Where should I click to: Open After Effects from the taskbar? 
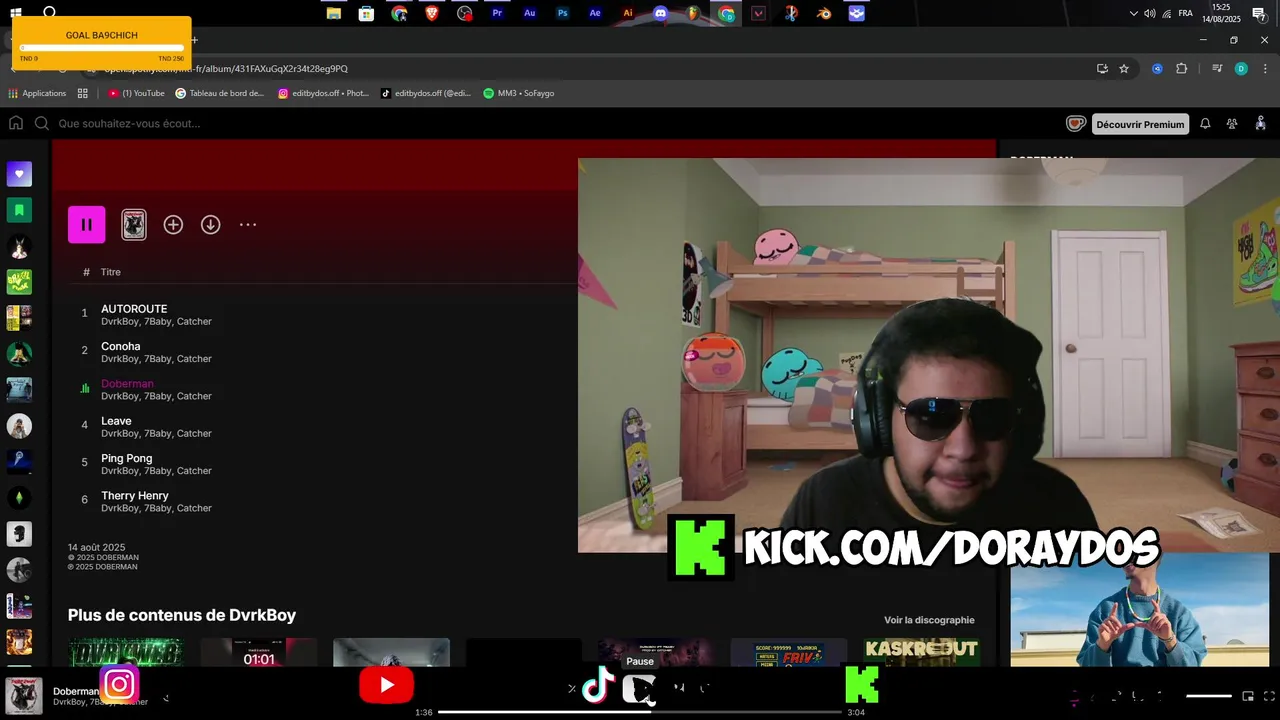click(595, 13)
